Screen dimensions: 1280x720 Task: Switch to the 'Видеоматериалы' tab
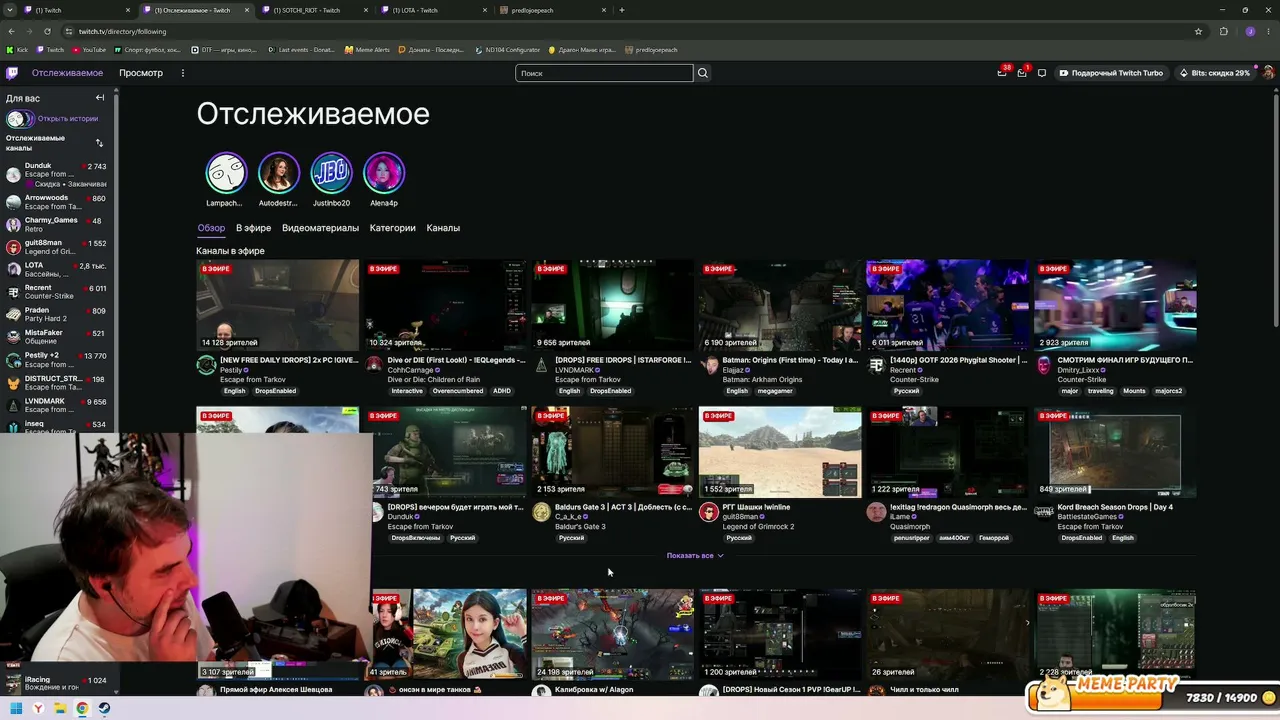pyautogui.click(x=320, y=228)
